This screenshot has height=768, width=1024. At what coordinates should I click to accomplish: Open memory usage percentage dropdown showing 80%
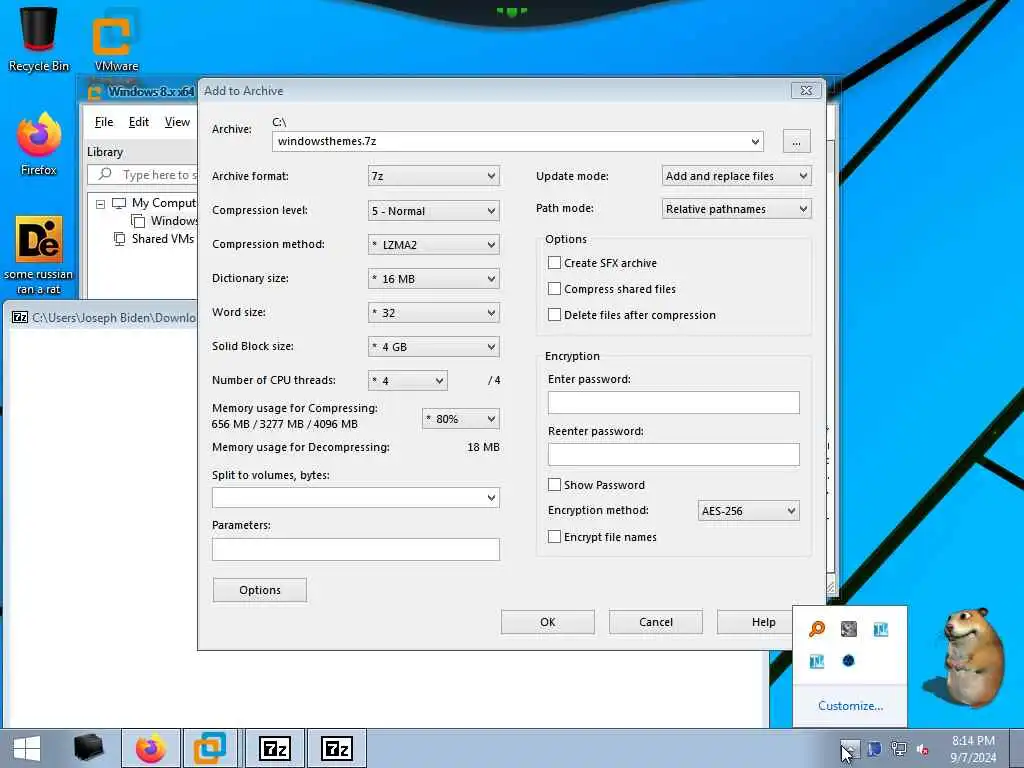click(x=460, y=419)
